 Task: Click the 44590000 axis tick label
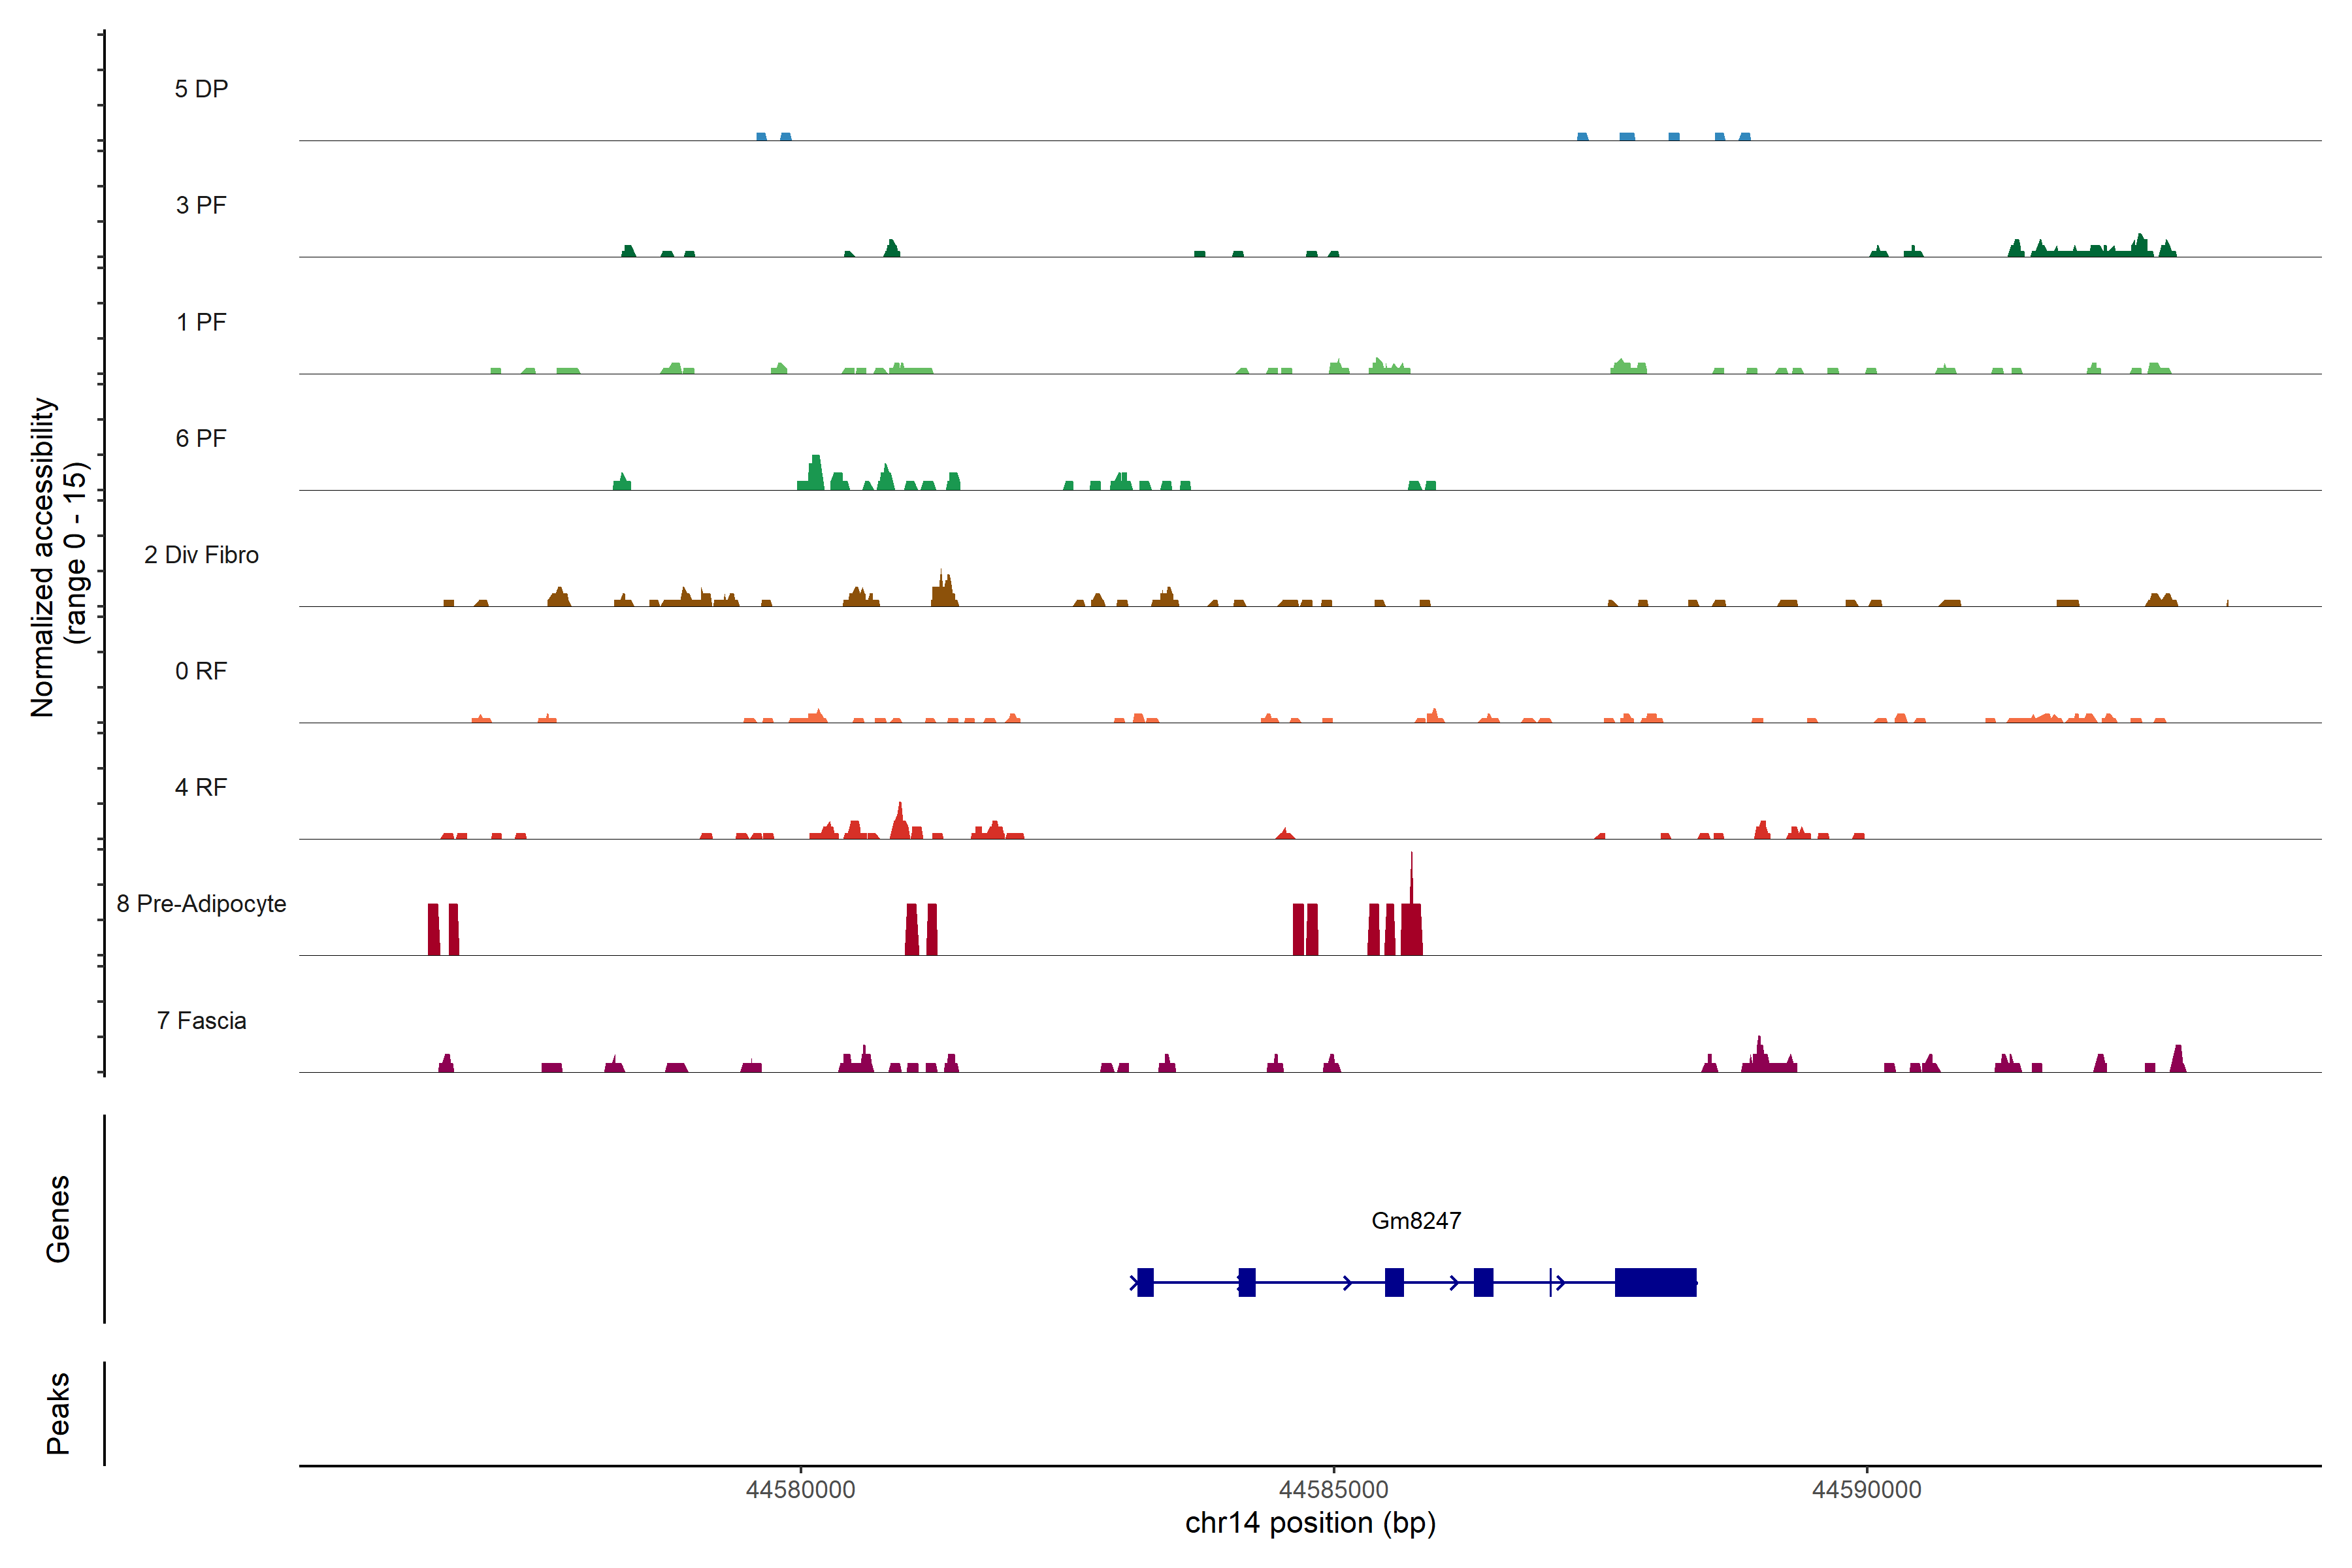point(1866,1489)
